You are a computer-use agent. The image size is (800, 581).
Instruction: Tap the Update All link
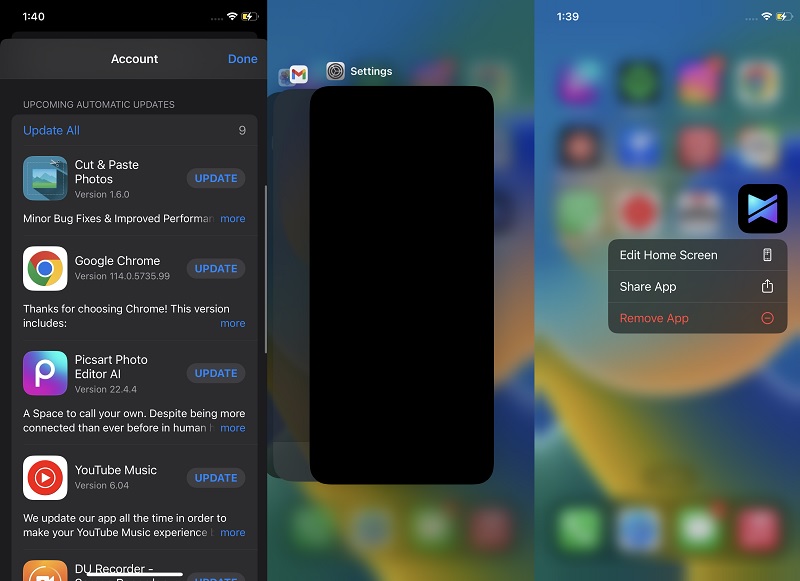pyautogui.click(x=52, y=131)
